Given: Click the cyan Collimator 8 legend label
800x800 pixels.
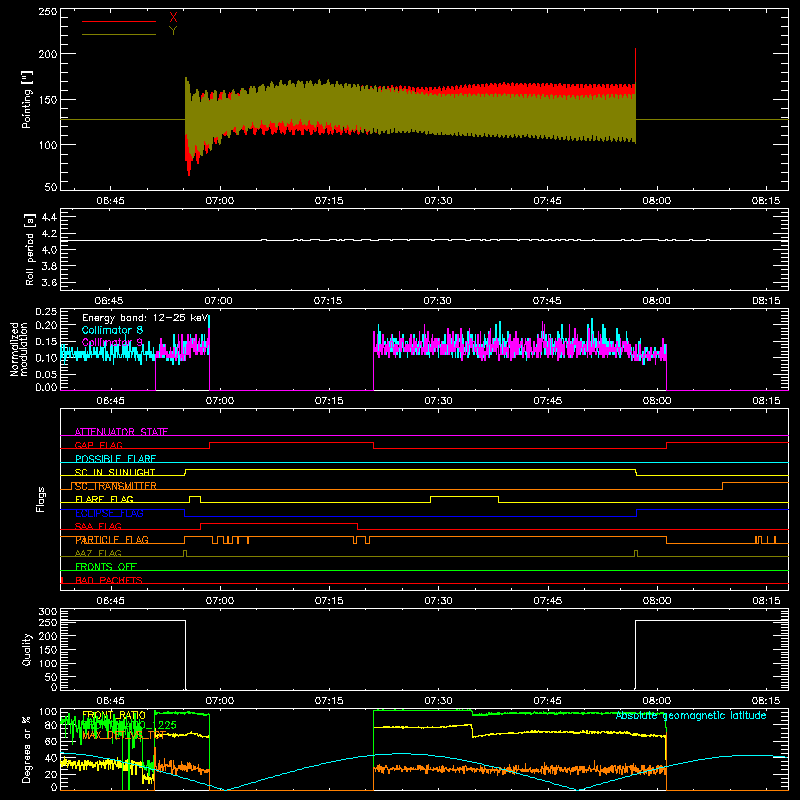Looking at the screenshot, I should click(112, 330).
